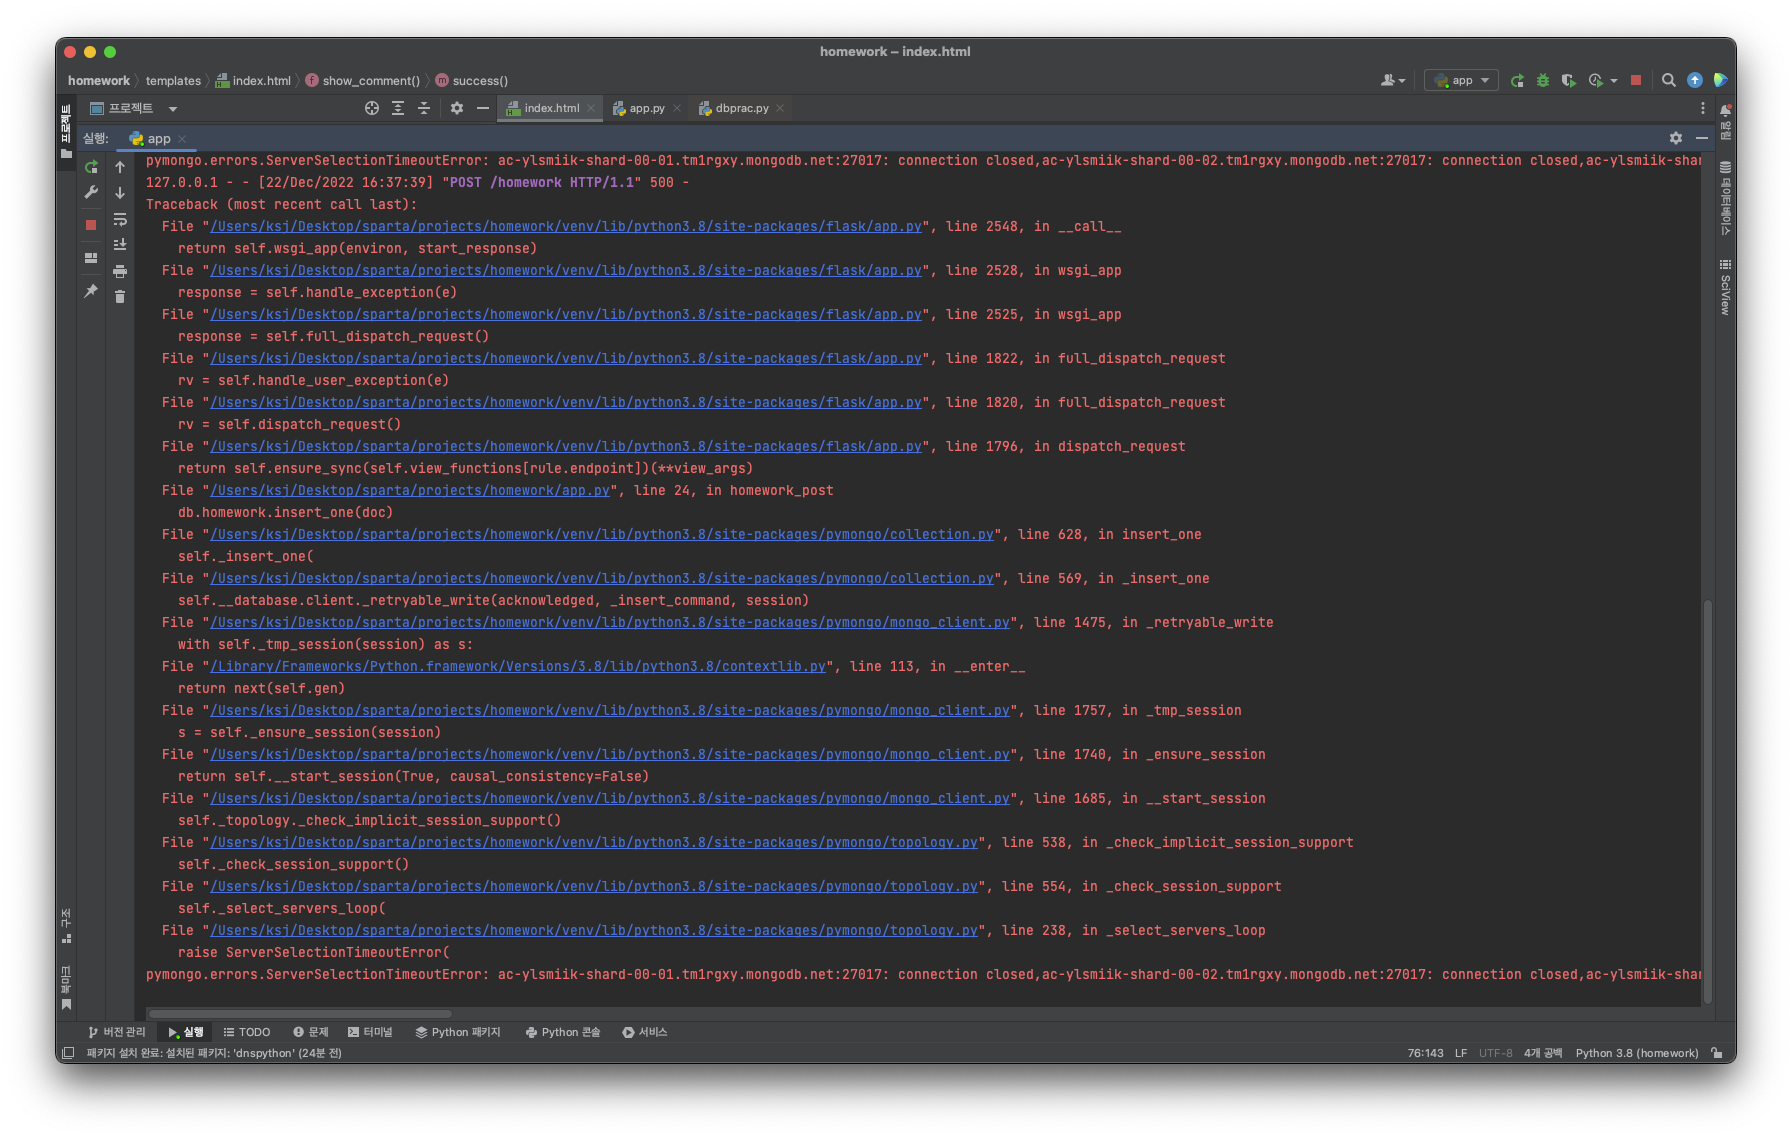Click the Python 3.8 (homework) interpreter selector
This screenshot has width=1792, height=1137.
(1637, 1053)
